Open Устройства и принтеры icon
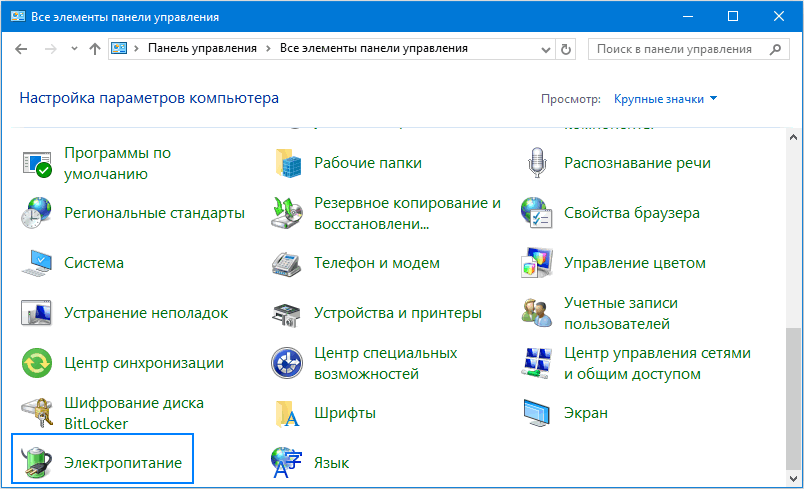The height and width of the screenshot is (489, 804). tap(287, 313)
